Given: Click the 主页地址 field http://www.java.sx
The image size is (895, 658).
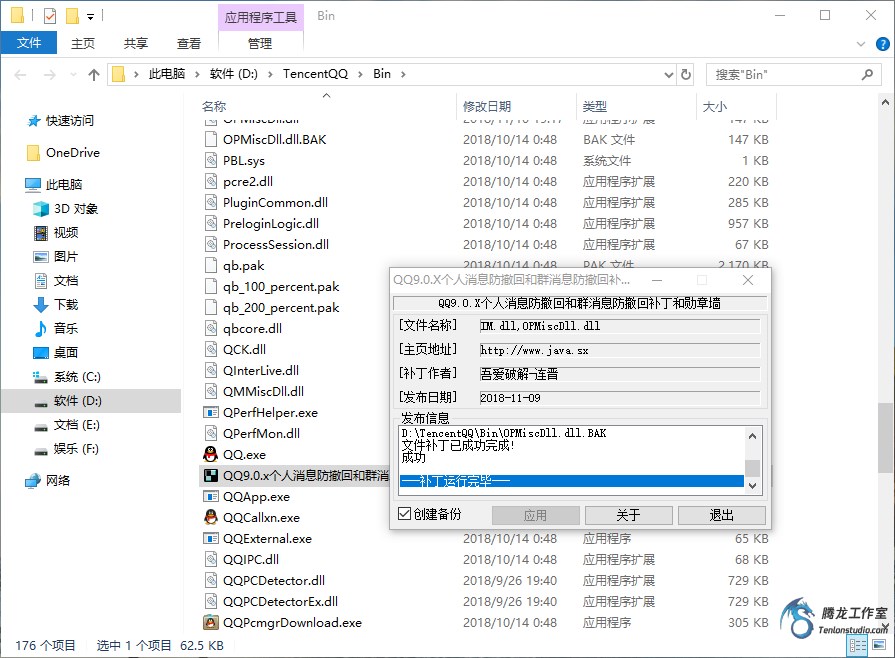Looking at the screenshot, I should (620, 350).
